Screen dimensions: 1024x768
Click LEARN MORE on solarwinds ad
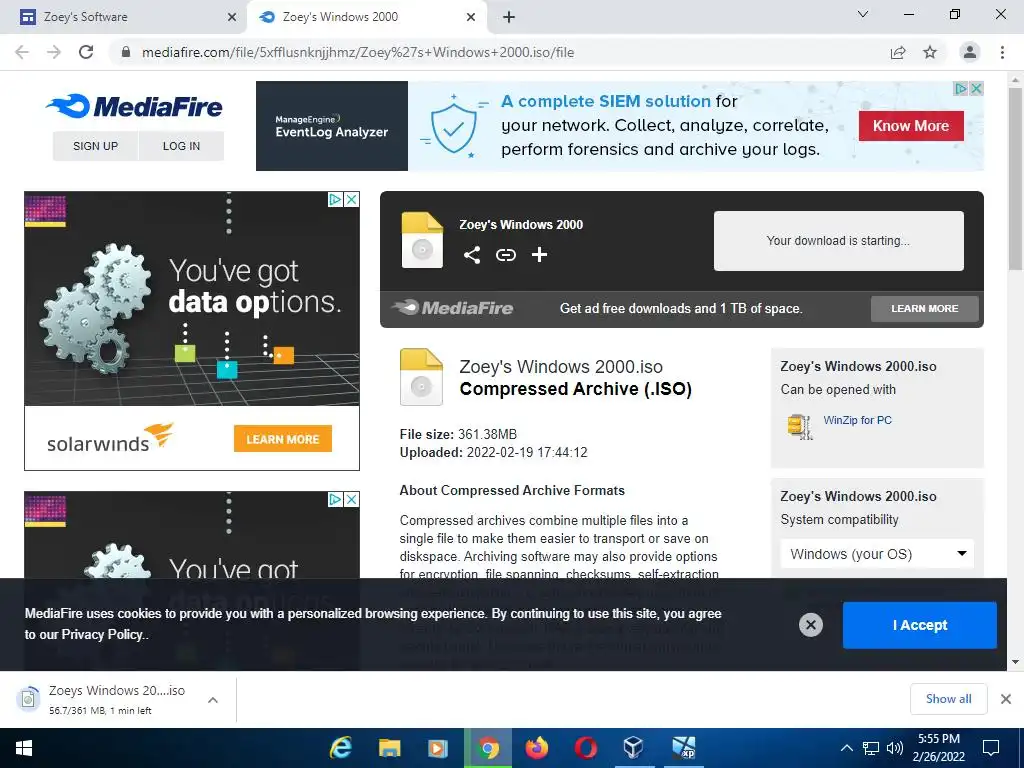[283, 439]
